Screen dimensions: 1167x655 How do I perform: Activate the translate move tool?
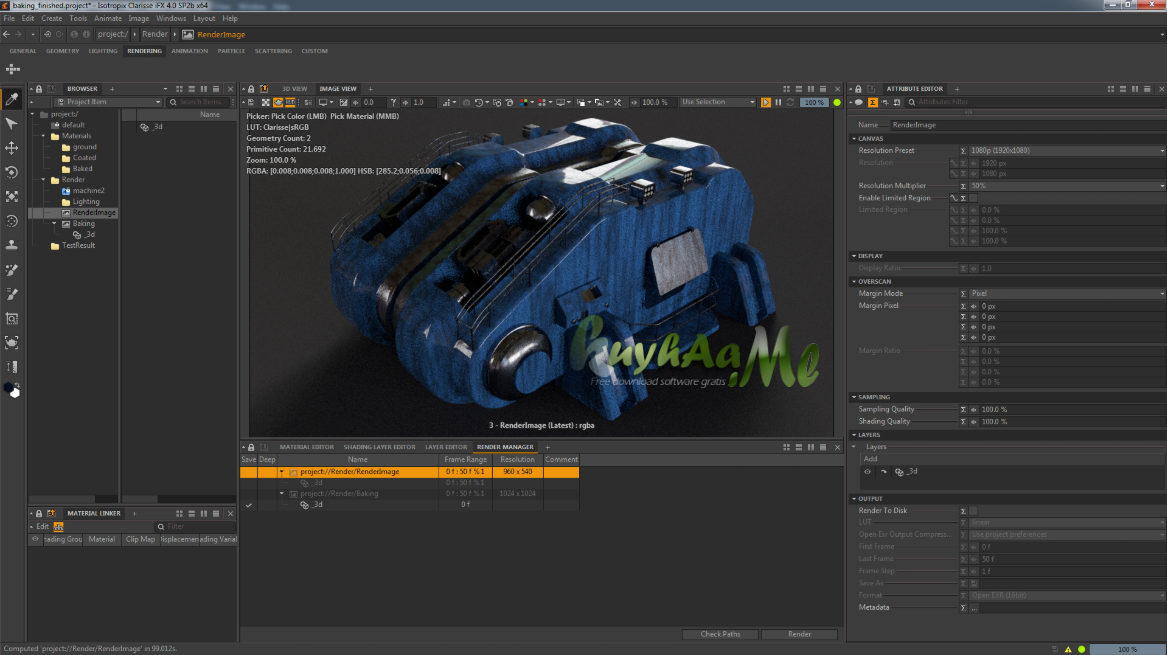(12, 147)
